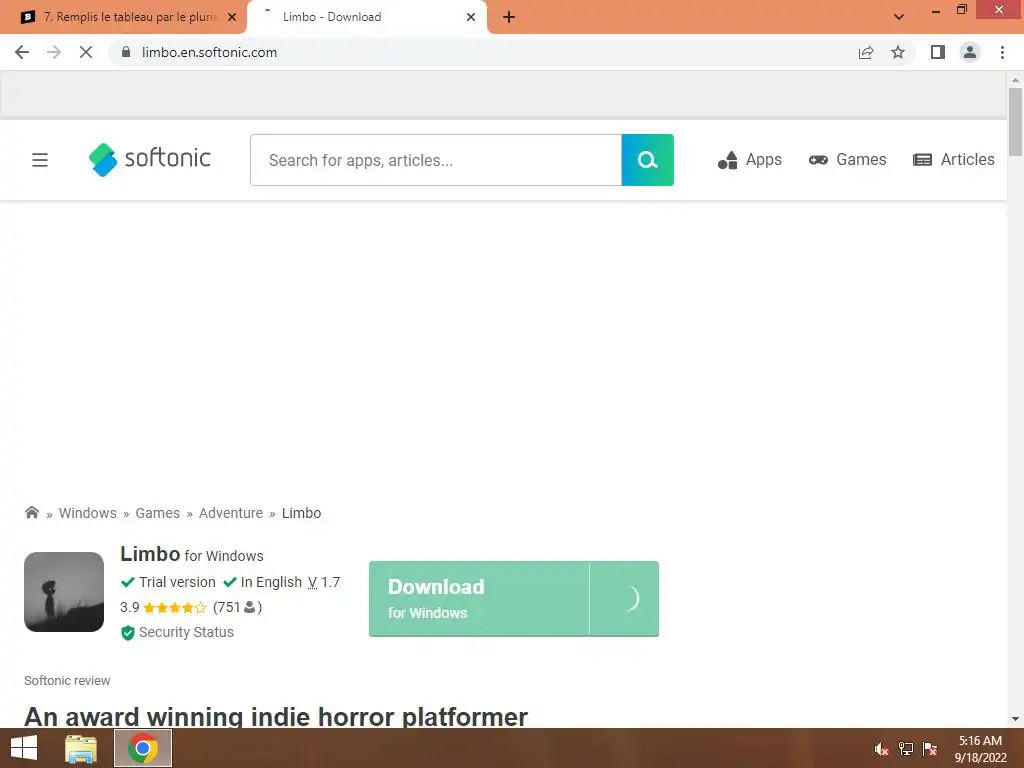Open the Chrome three-dot menu
Image resolution: width=1024 pixels, height=768 pixels.
[x=1002, y=52]
